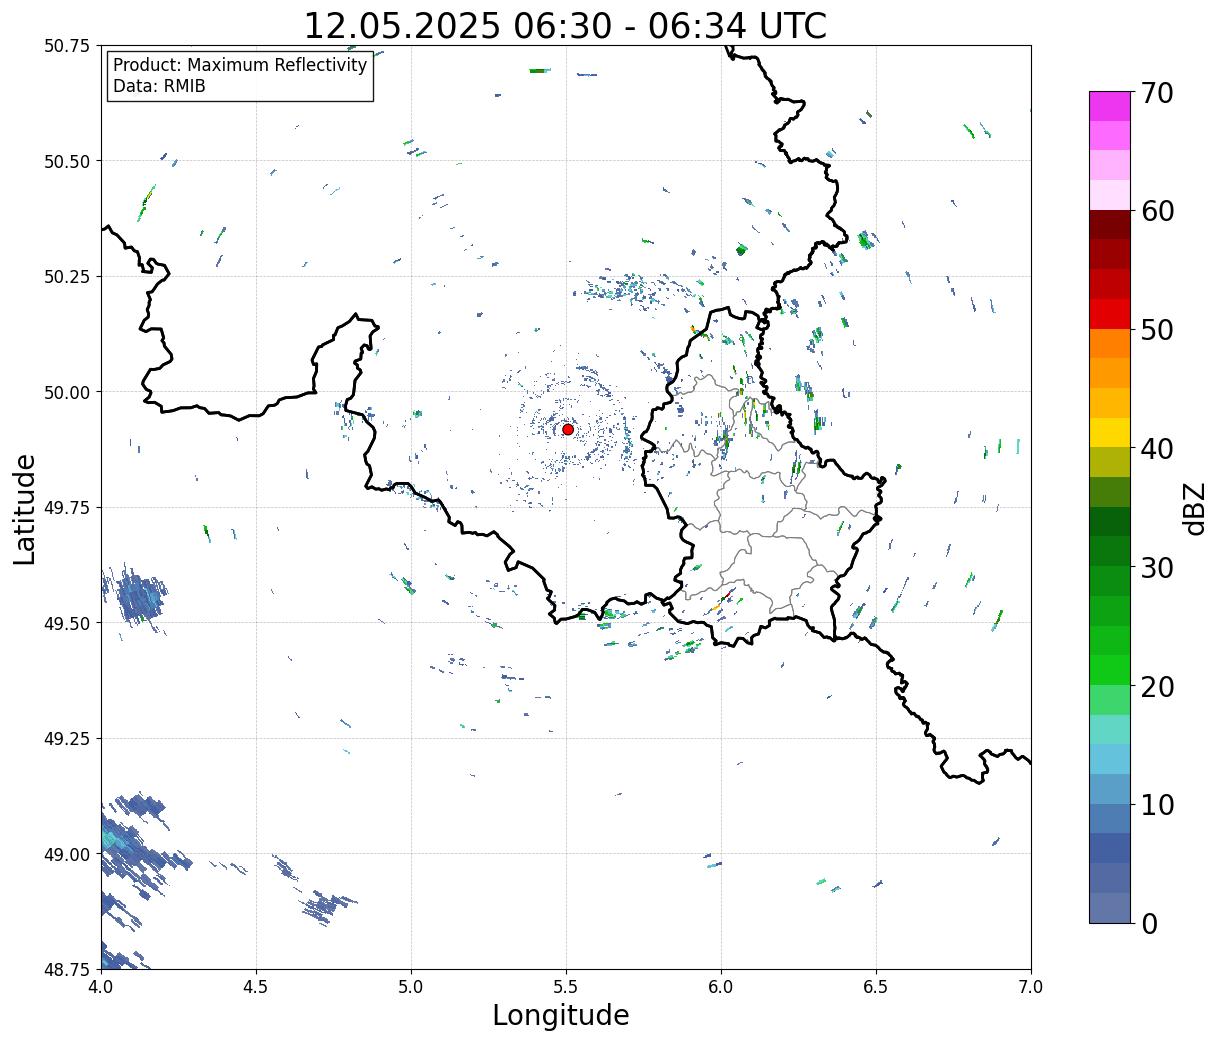Click the colorbar tick value 70
1219x1040 pixels.
point(1157,93)
